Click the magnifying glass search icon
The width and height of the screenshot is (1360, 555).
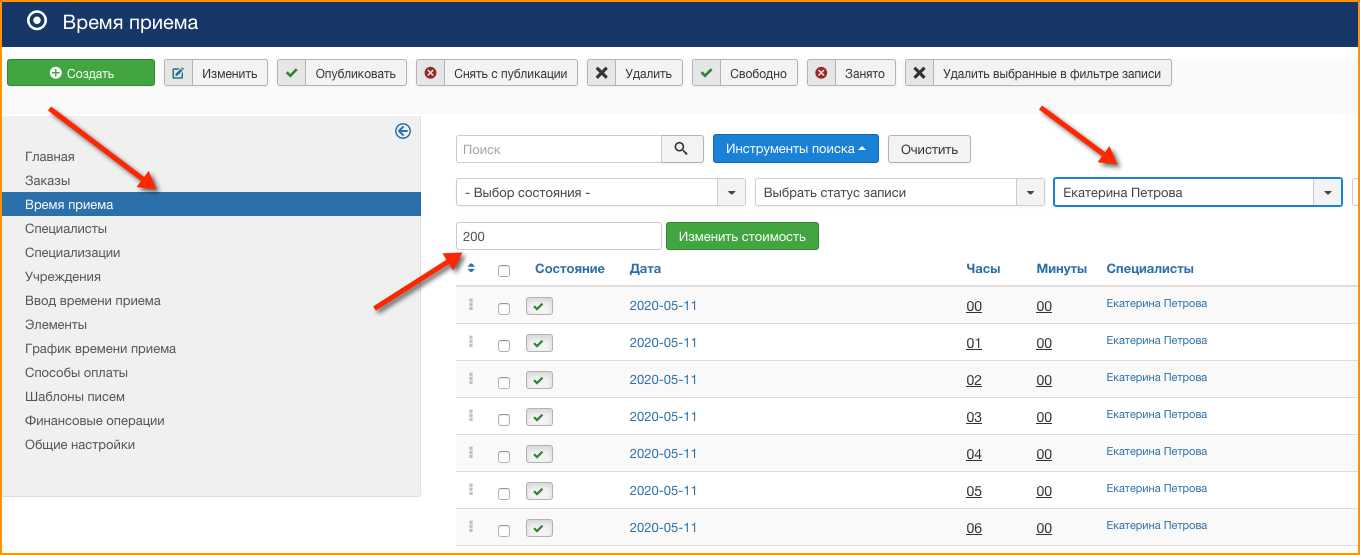(x=681, y=149)
